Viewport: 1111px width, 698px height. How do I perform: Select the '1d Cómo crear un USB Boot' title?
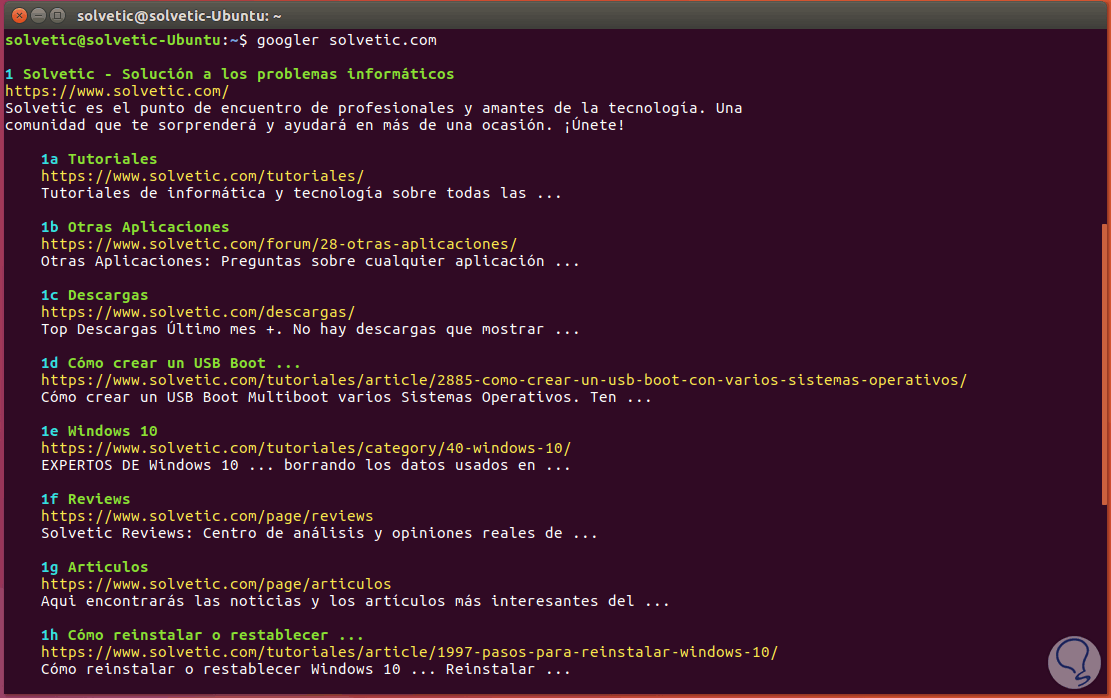click(171, 363)
